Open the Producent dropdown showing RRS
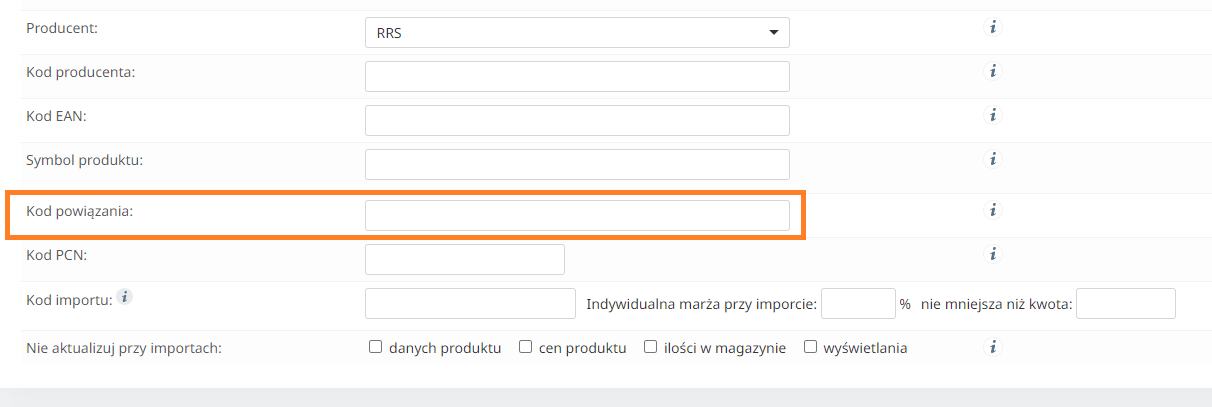 (577, 33)
